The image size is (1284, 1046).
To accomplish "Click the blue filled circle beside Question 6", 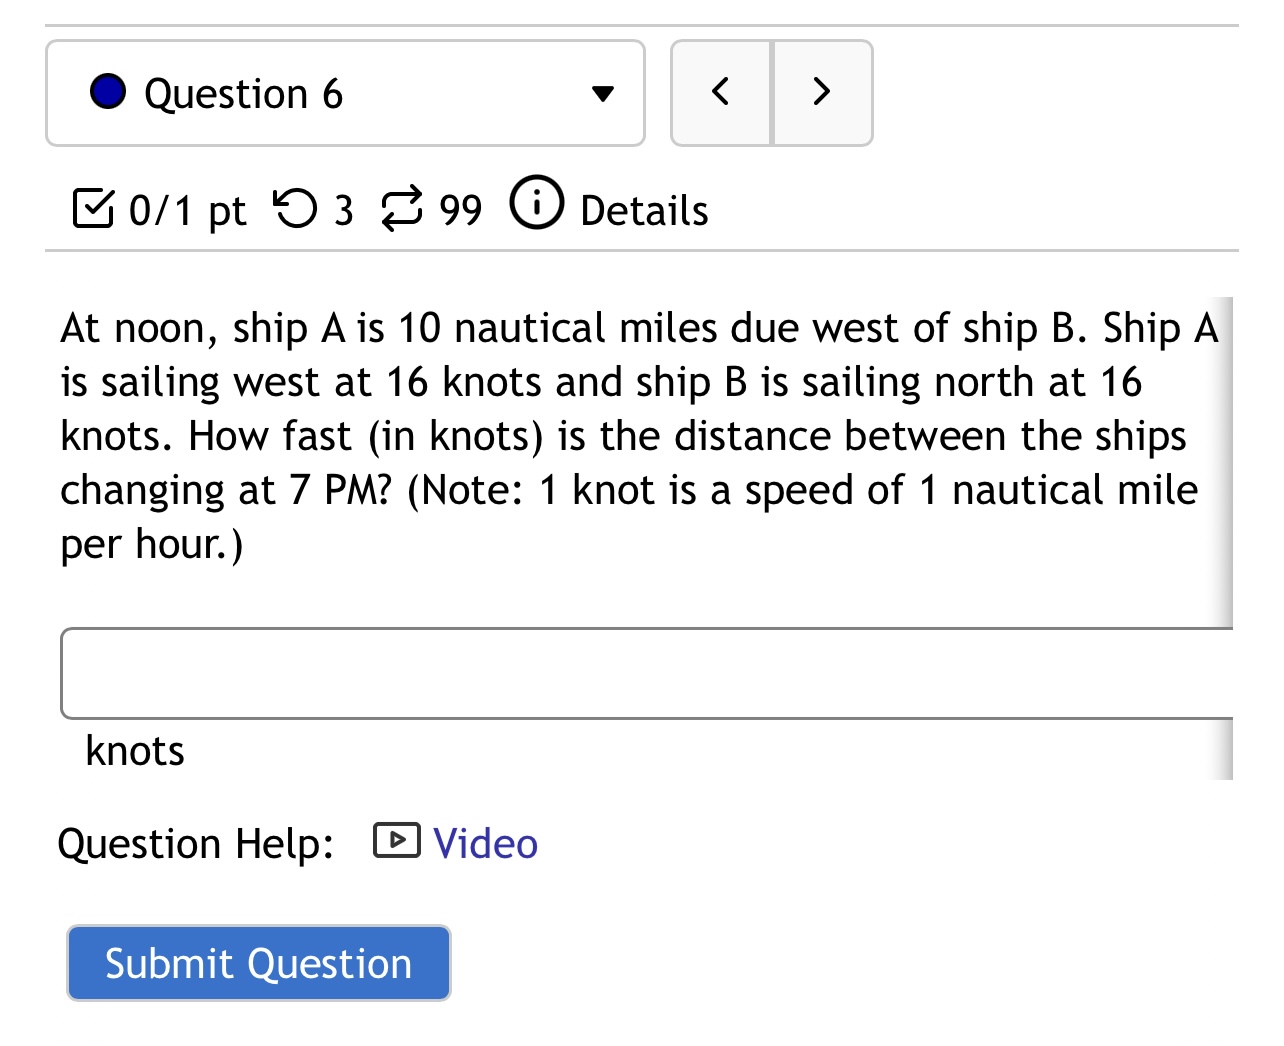I will [110, 91].
